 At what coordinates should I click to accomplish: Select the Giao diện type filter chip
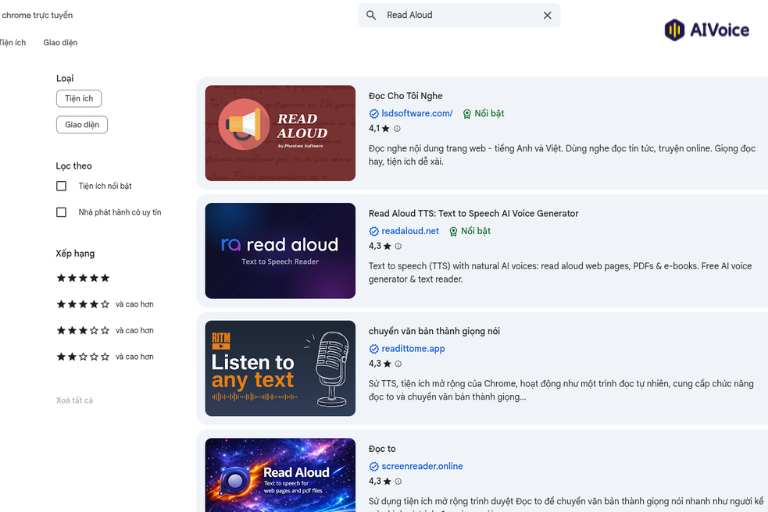pos(82,124)
